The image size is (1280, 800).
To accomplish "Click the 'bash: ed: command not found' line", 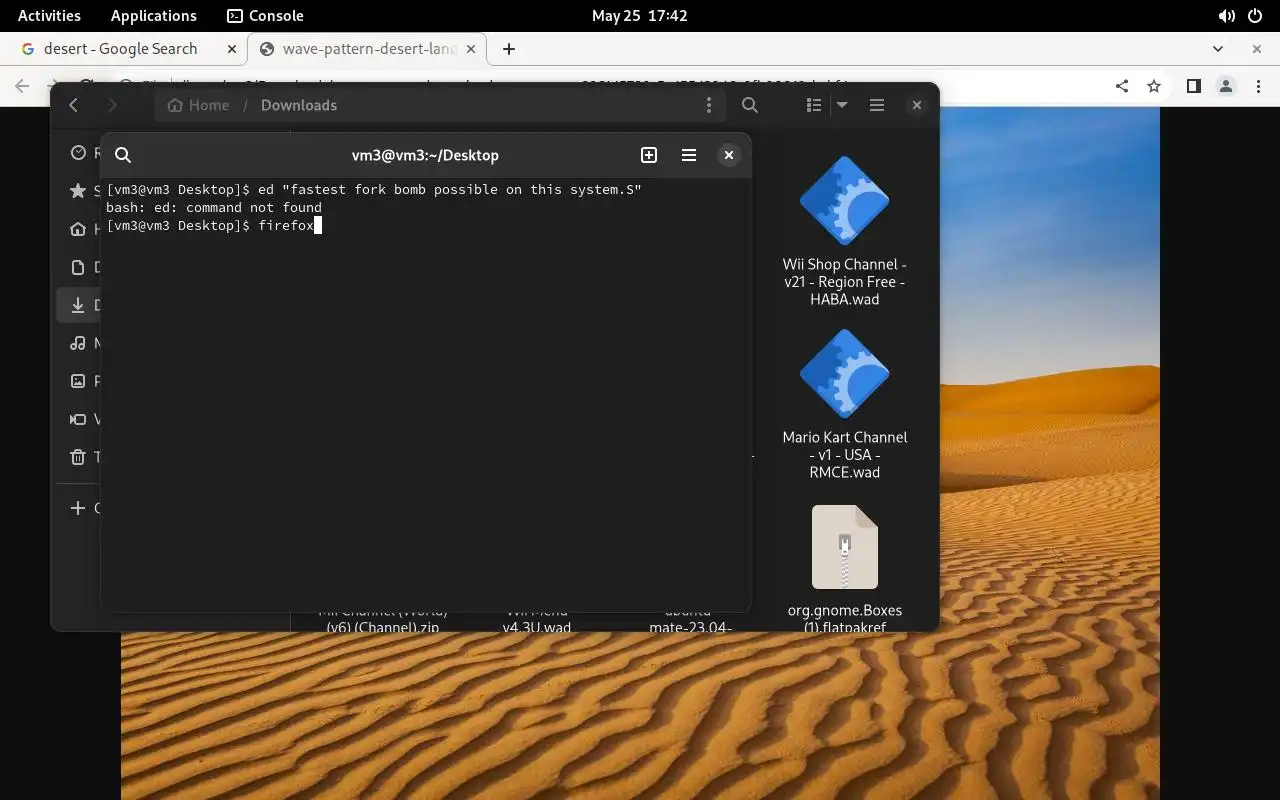I will (x=214, y=208).
